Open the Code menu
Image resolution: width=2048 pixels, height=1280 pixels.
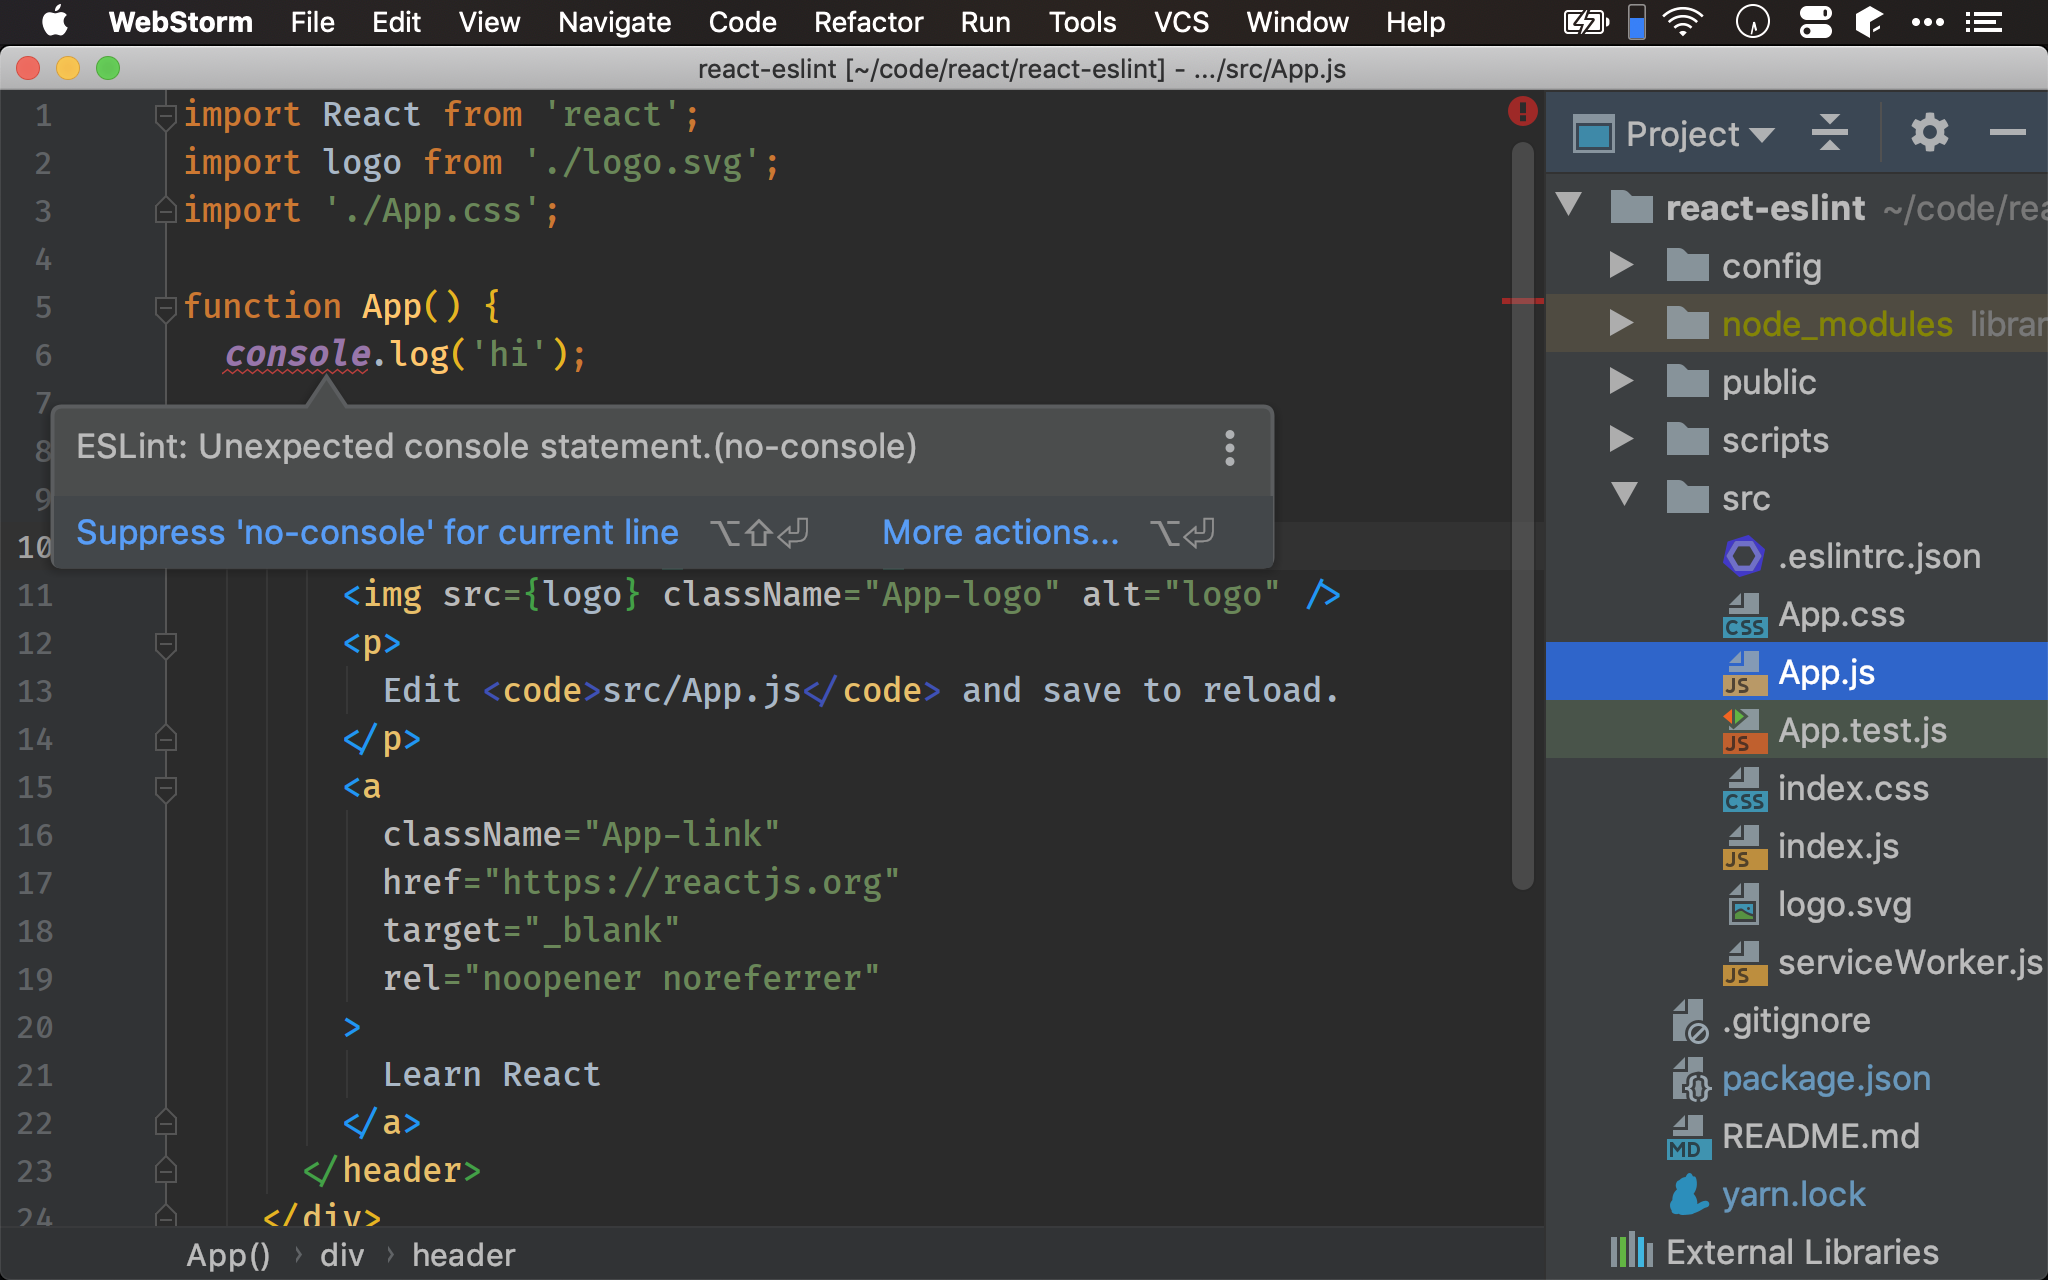742,22
